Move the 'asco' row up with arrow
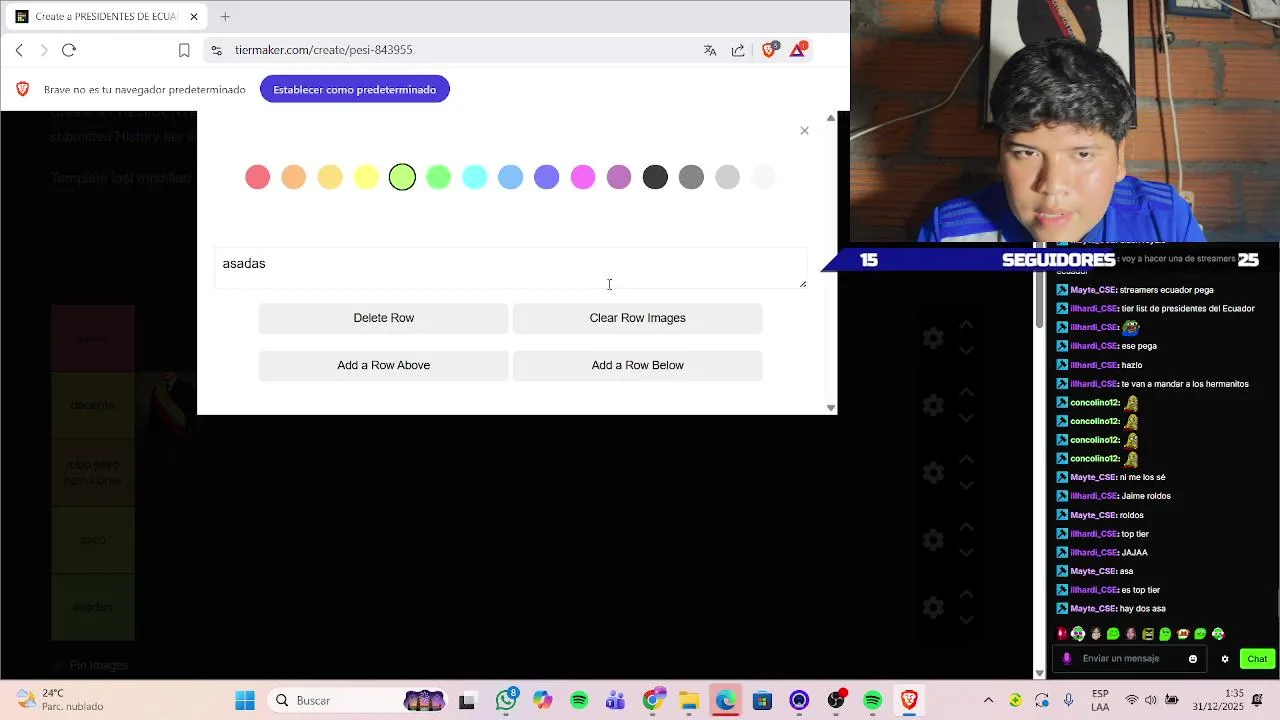Viewport: 1280px width, 720px height. click(x=966, y=527)
